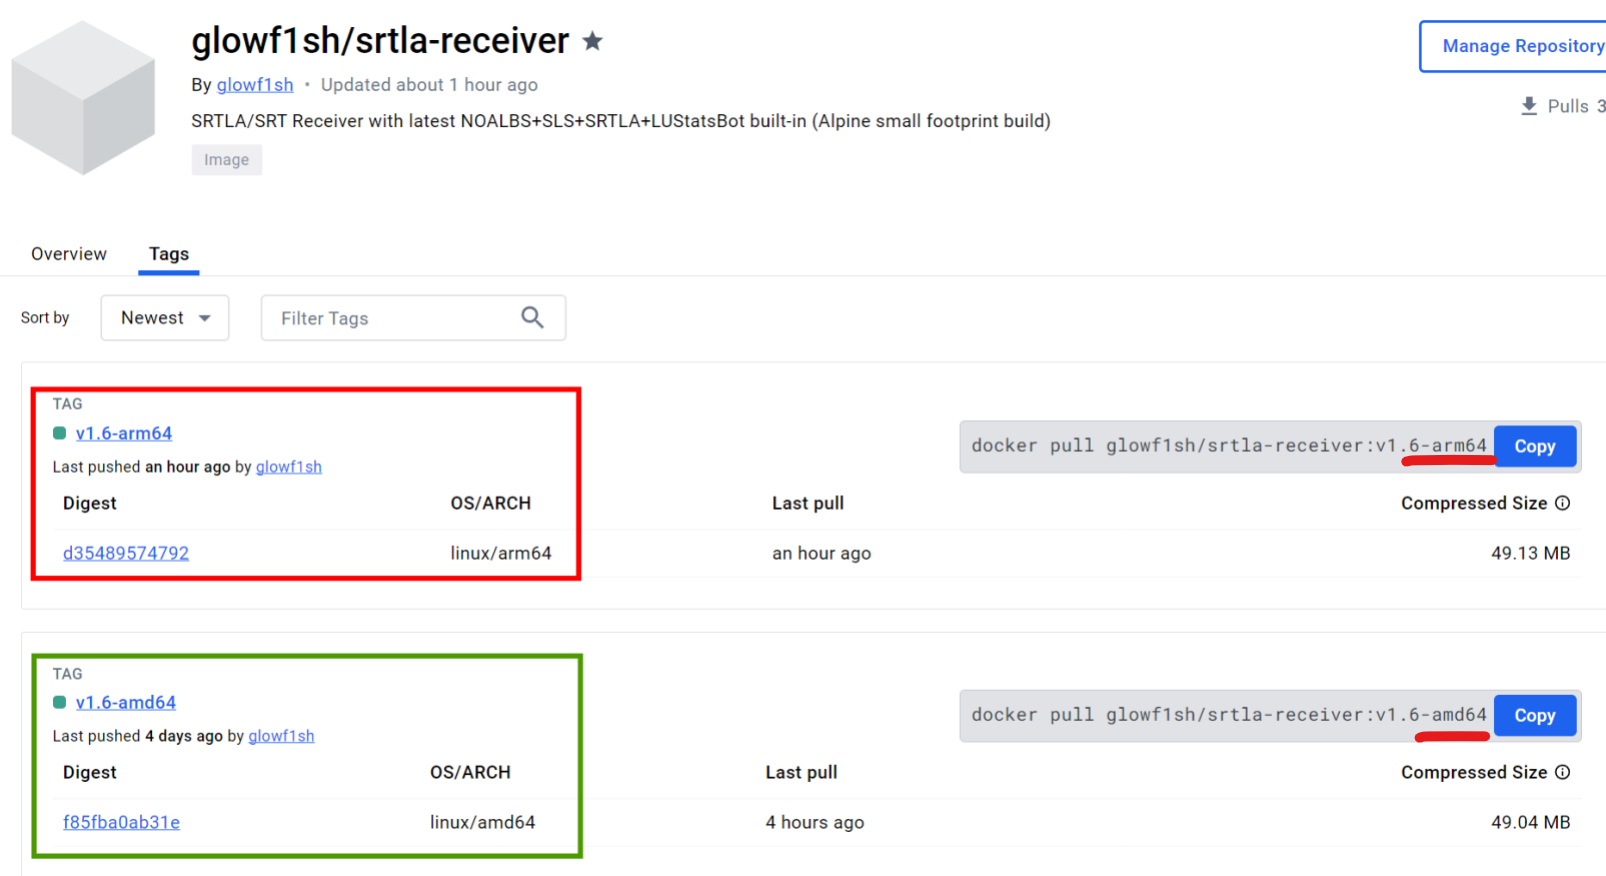Open digest f85fba0ab31e link
This screenshot has width=1606, height=876.
121,822
